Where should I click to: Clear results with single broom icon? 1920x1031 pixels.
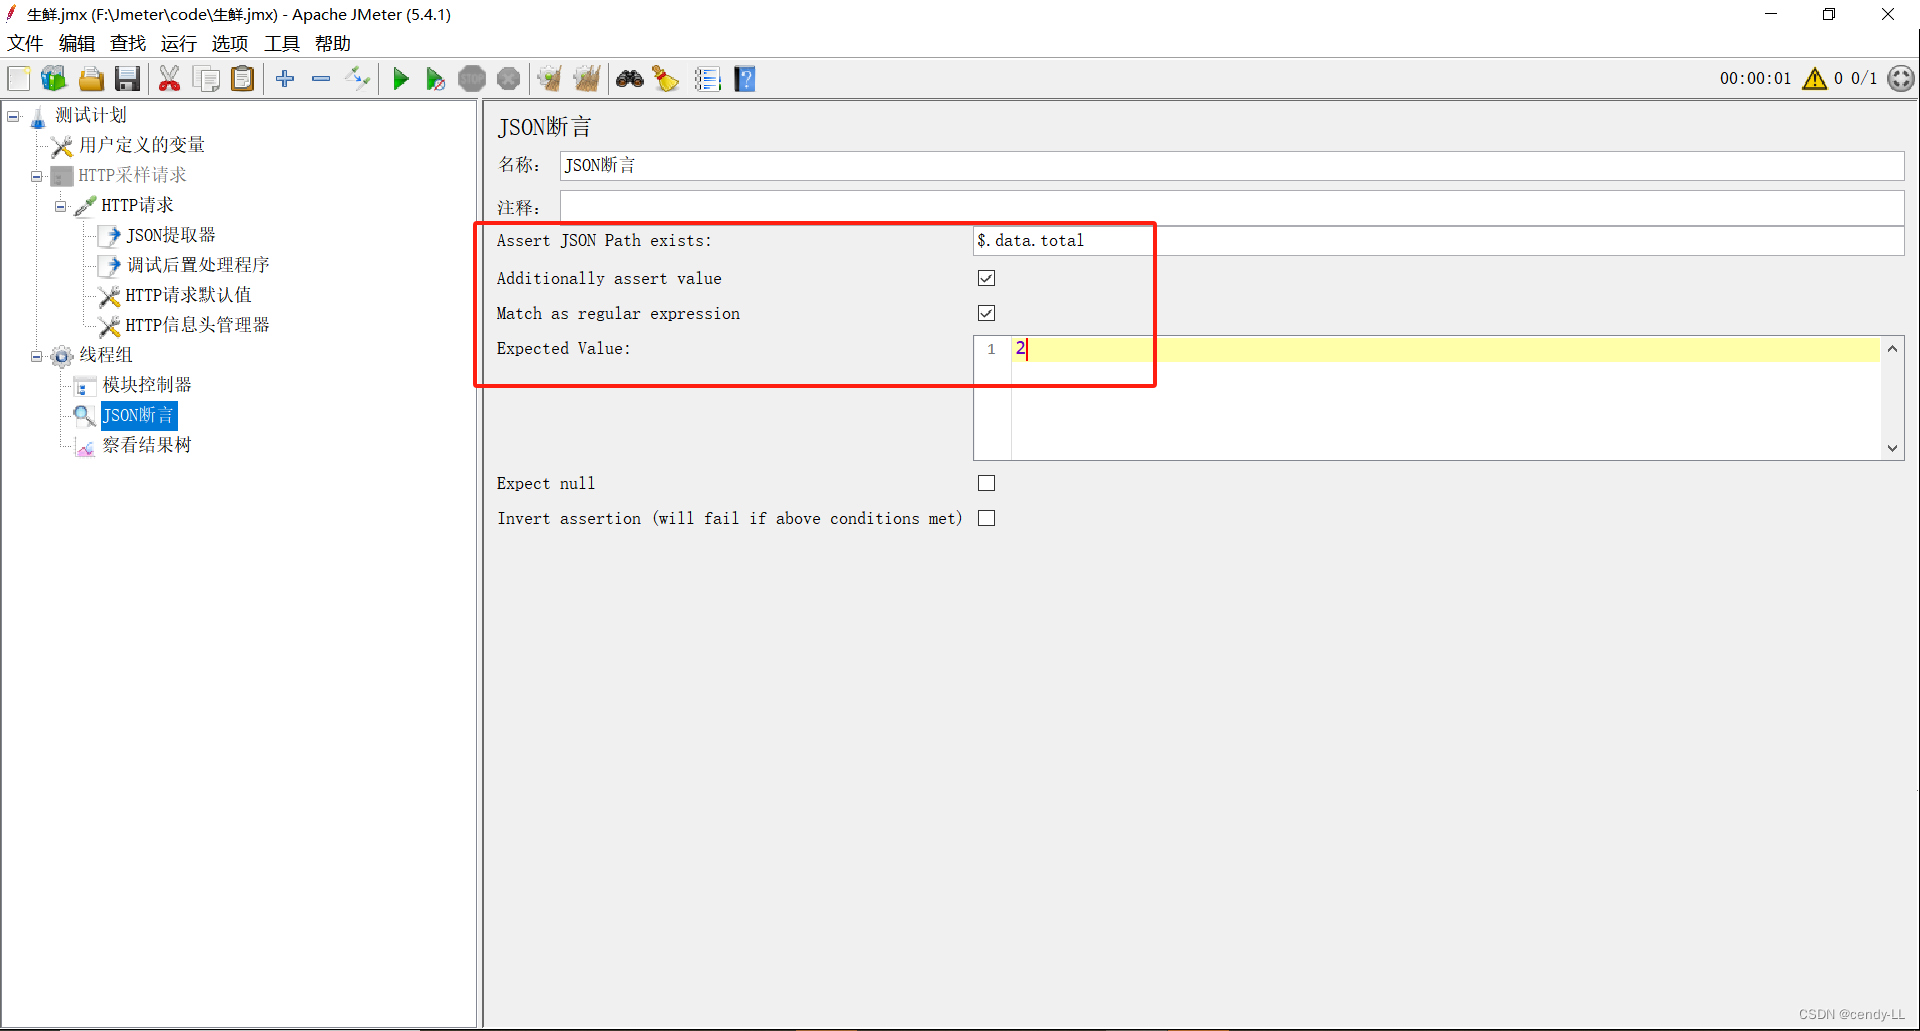click(550, 79)
